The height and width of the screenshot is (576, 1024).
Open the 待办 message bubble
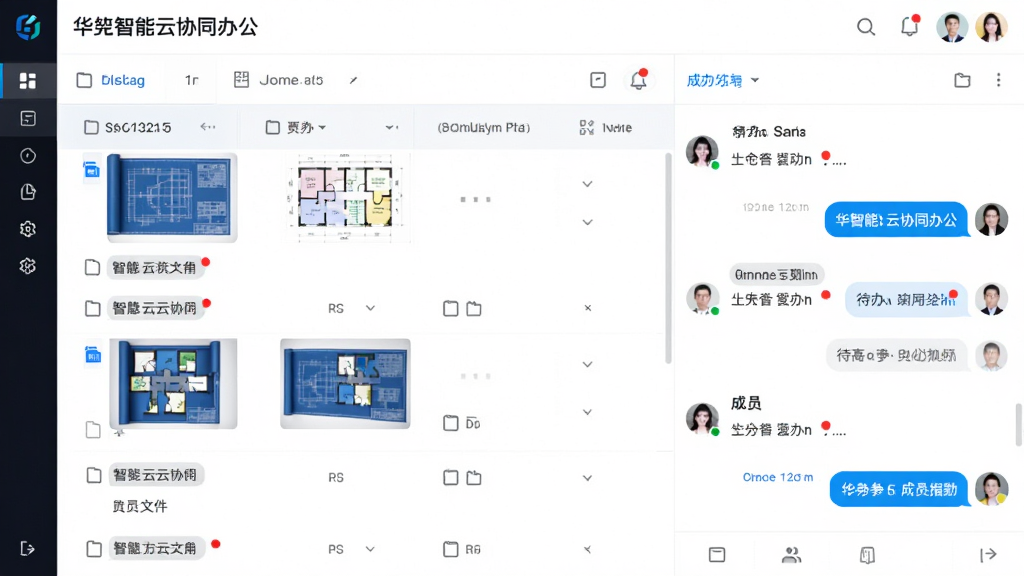pyautogui.click(x=904, y=300)
